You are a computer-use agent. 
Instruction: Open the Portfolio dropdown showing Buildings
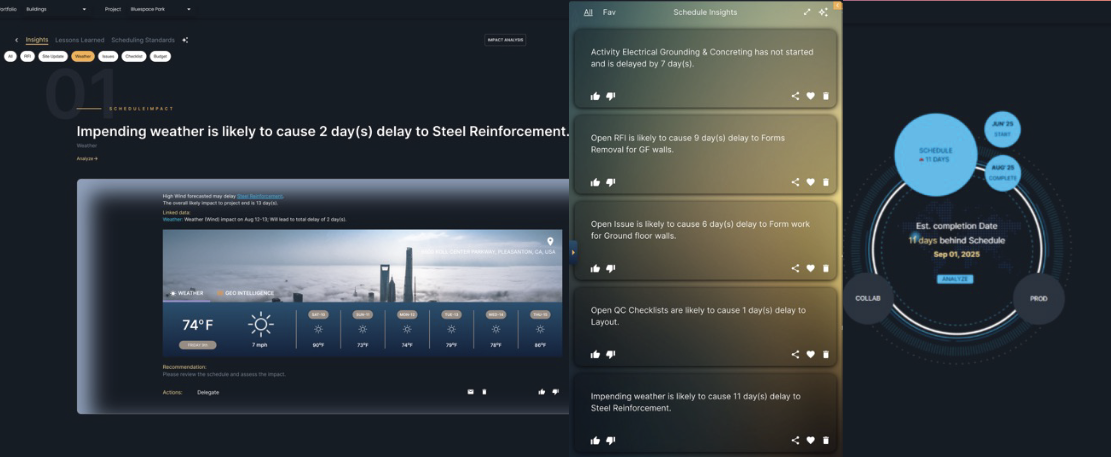(x=55, y=9)
